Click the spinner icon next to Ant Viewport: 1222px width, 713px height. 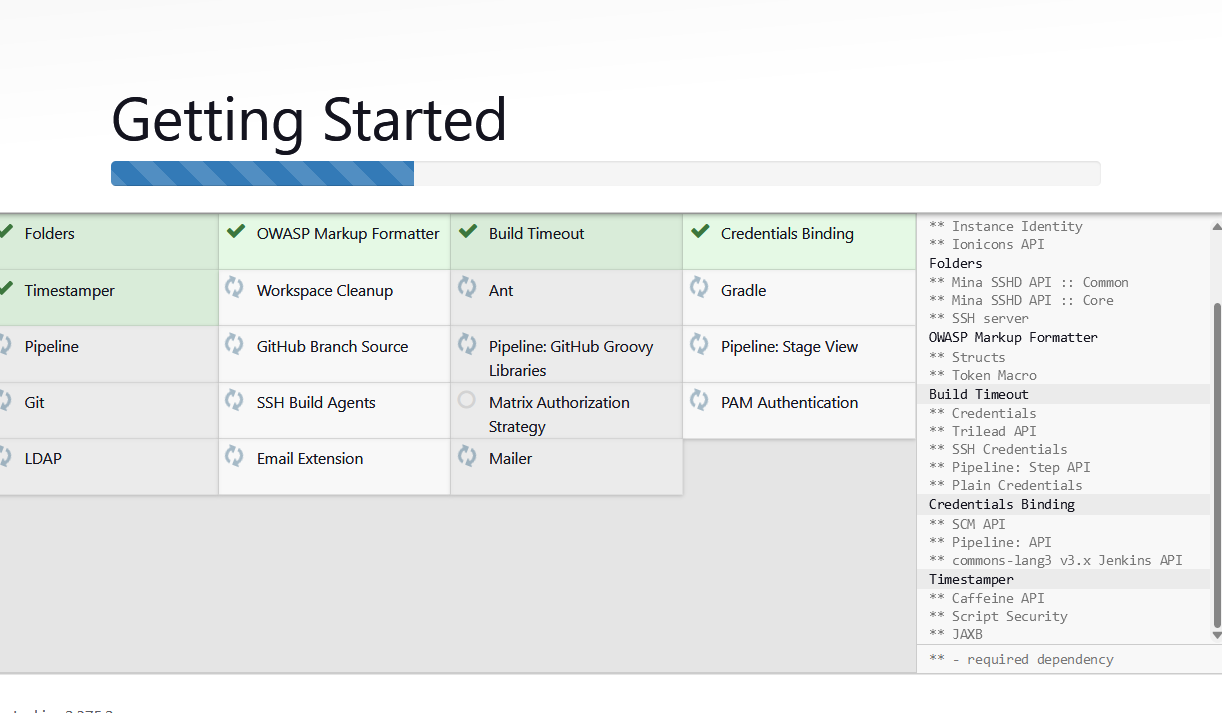click(467, 289)
